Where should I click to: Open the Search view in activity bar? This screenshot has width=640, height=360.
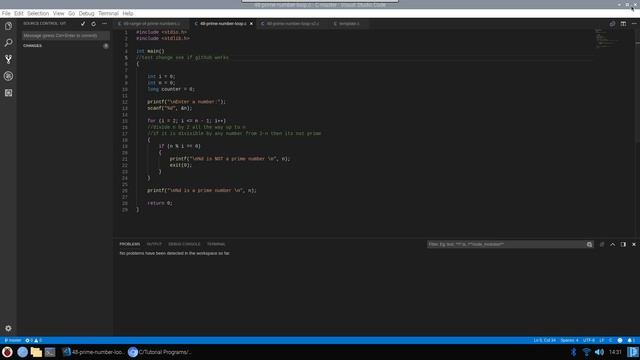pos(8,42)
